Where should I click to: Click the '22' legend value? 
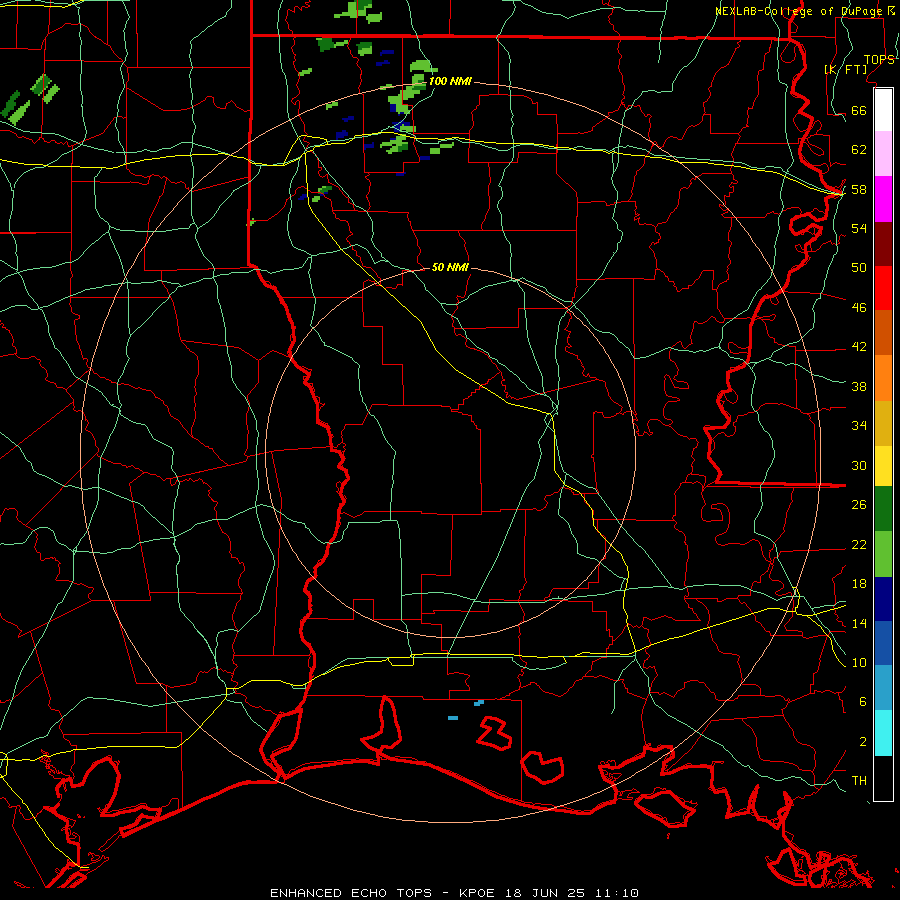pos(859,544)
